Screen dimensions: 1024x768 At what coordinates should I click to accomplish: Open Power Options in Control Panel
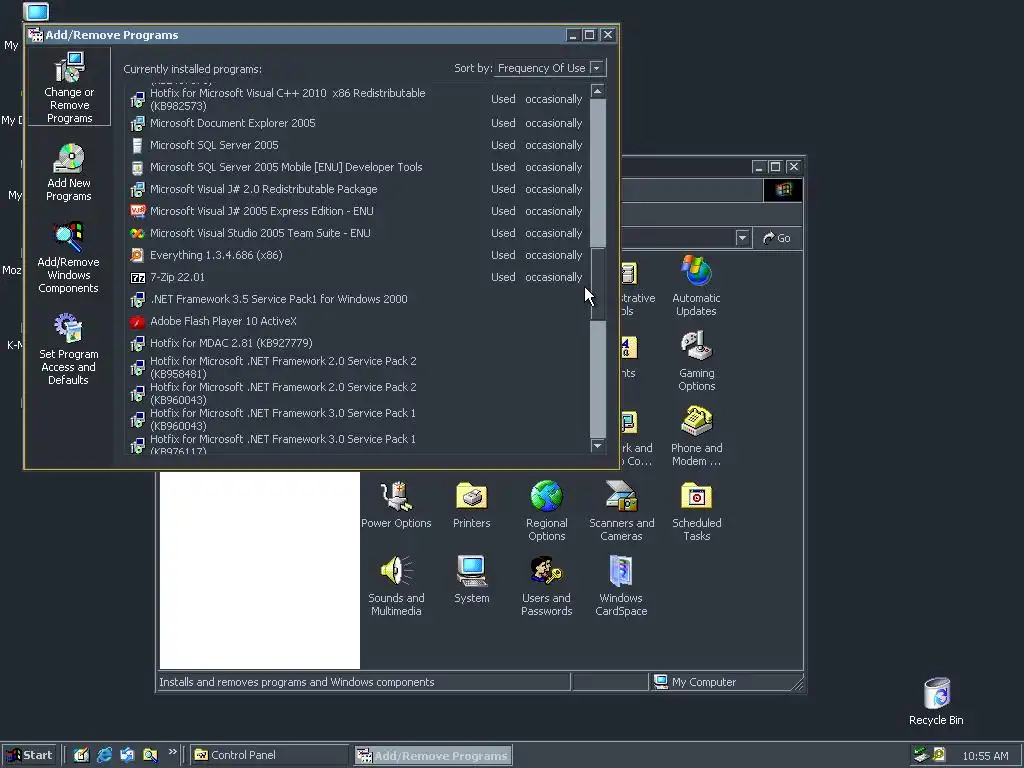pyautogui.click(x=396, y=505)
